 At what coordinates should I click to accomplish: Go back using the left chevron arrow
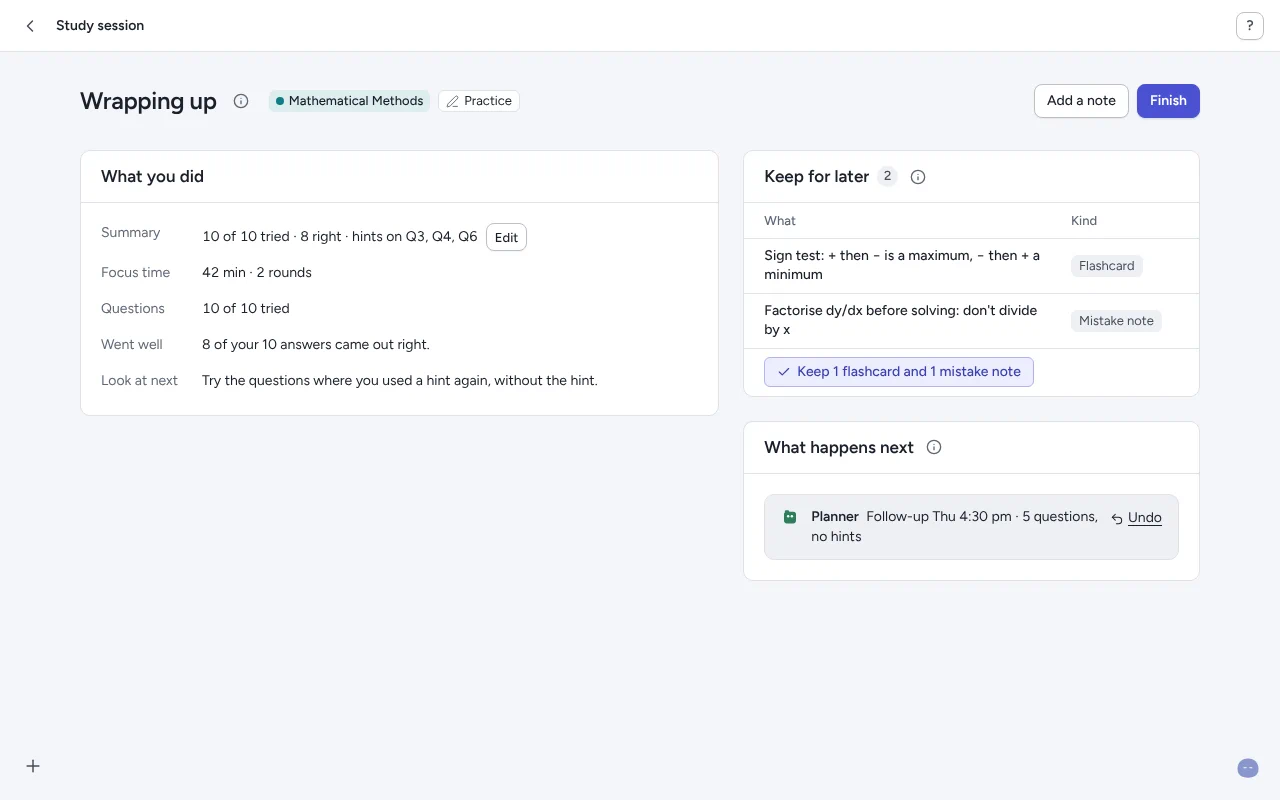30,26
